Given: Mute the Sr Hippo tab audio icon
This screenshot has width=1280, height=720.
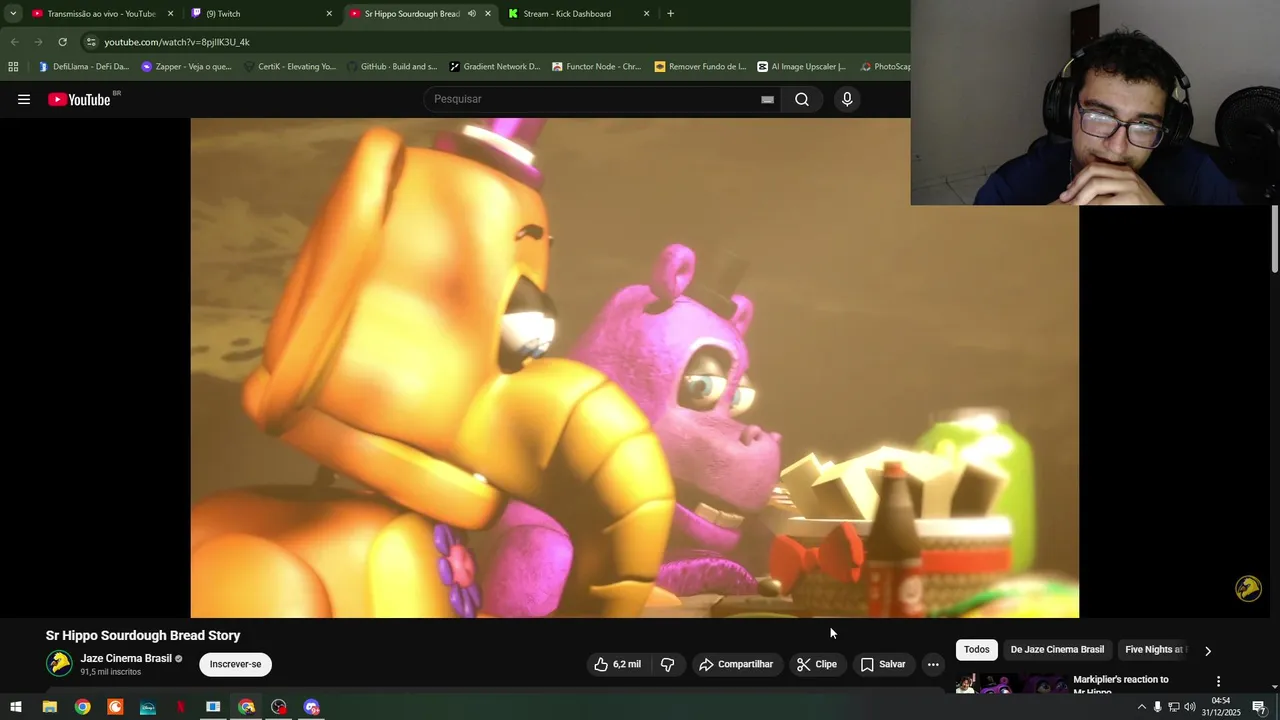Looking at the screenshot, I should (x=471, y=14).
